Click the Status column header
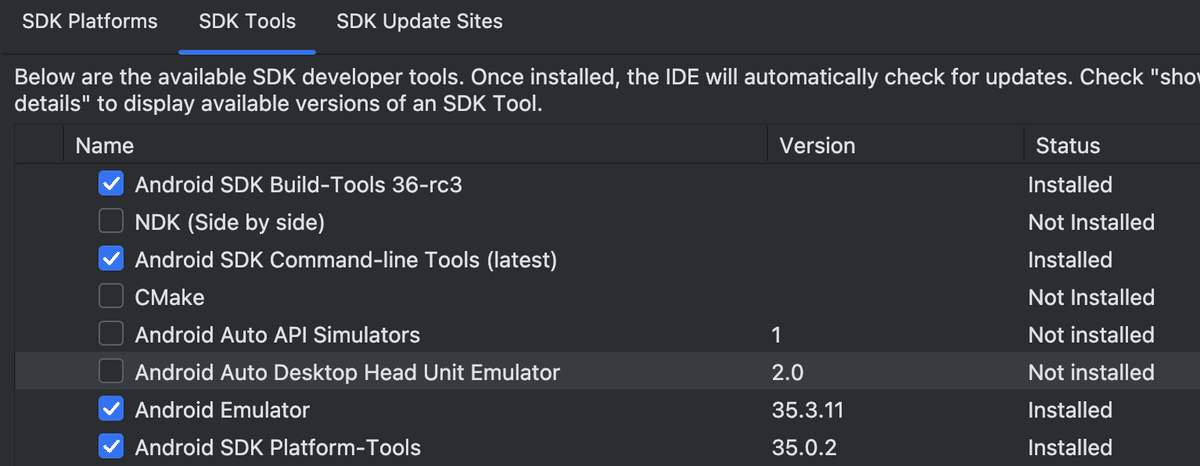Image resolution: width=1200 pixels, height=466 pixels. pos(1067,146)
